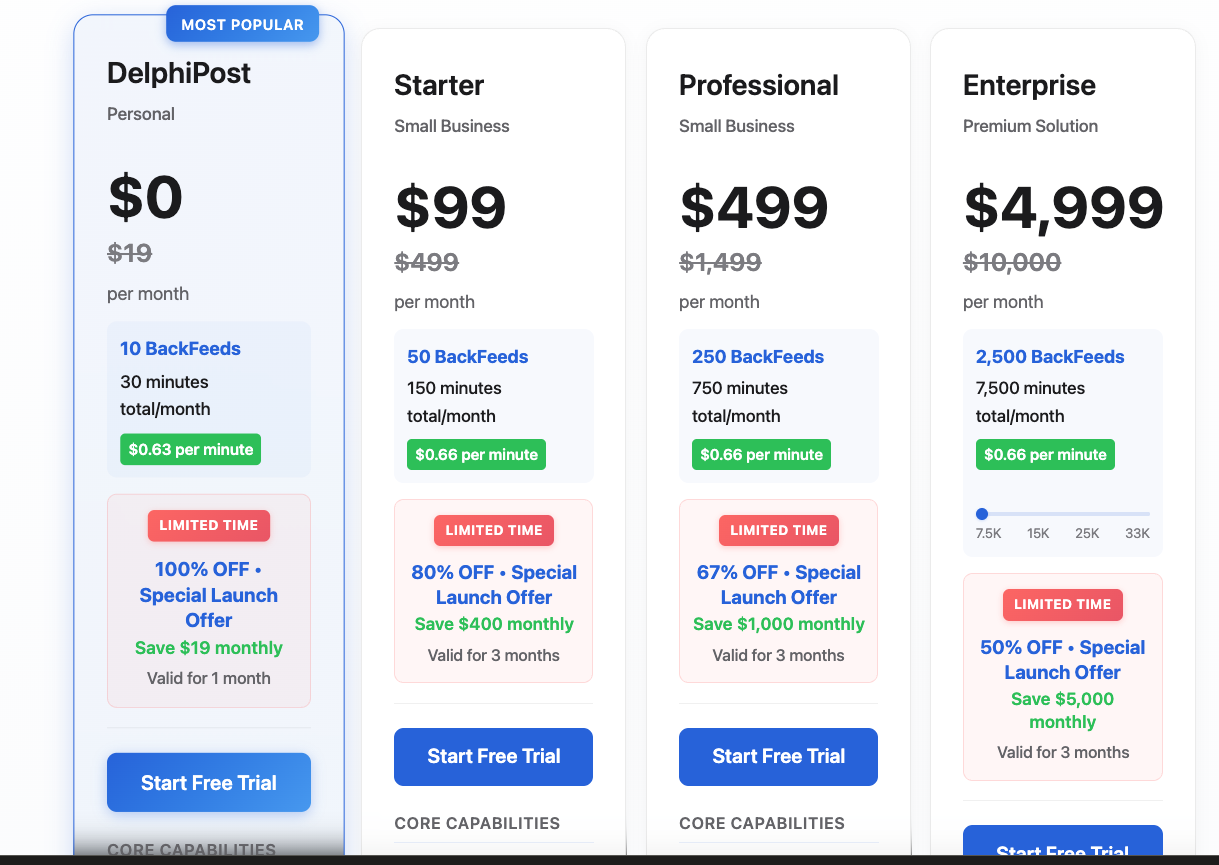Click the DelphiPost plan title
Screen dimensions: 1219x865
[x=179, y=73]
